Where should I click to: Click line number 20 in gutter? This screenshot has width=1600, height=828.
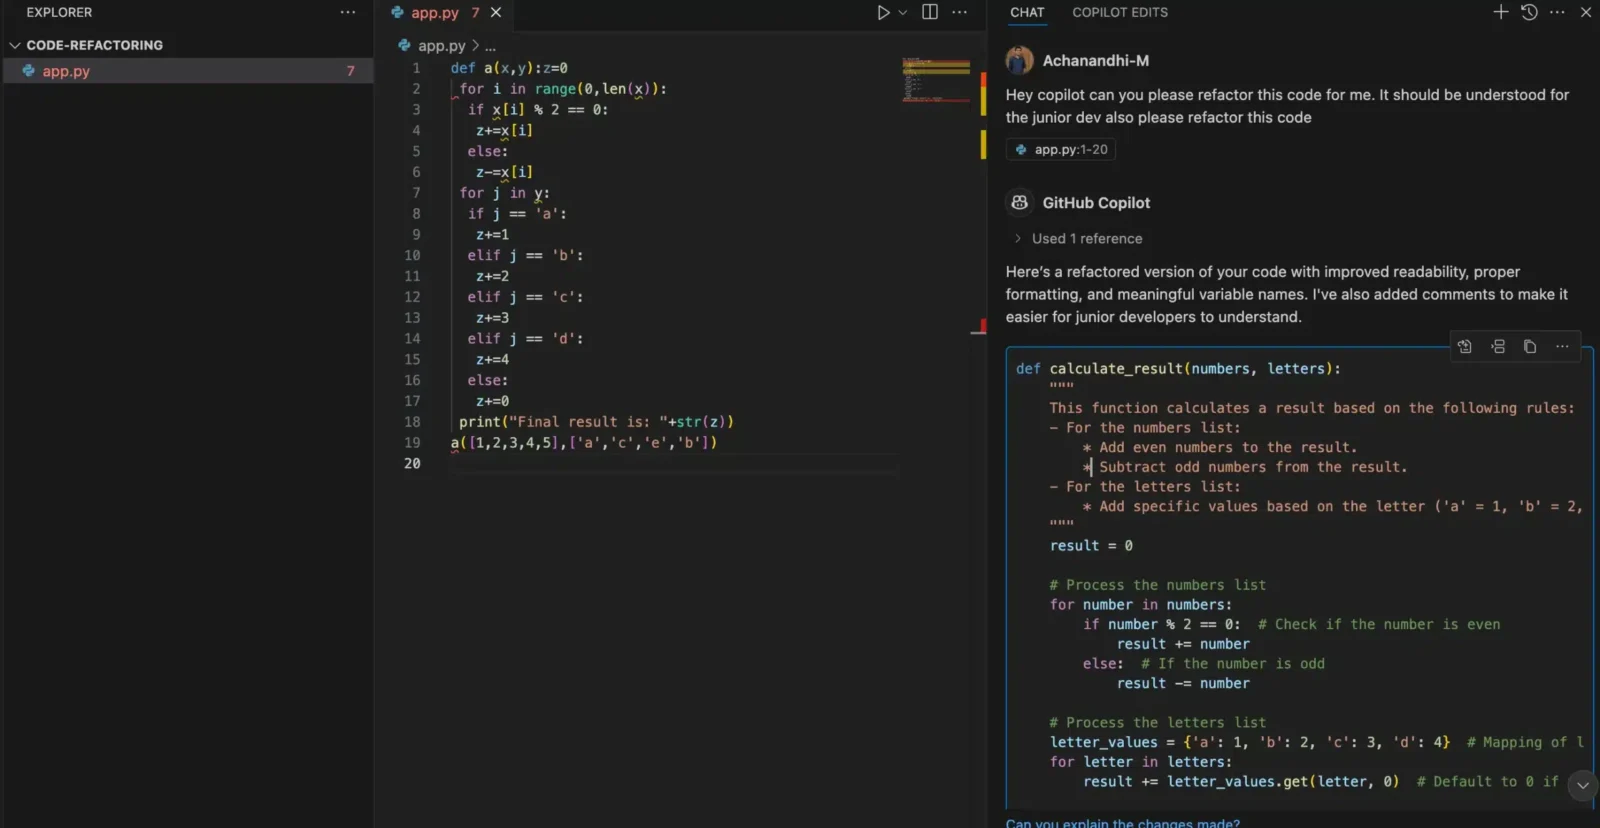[x=412, y=463]
